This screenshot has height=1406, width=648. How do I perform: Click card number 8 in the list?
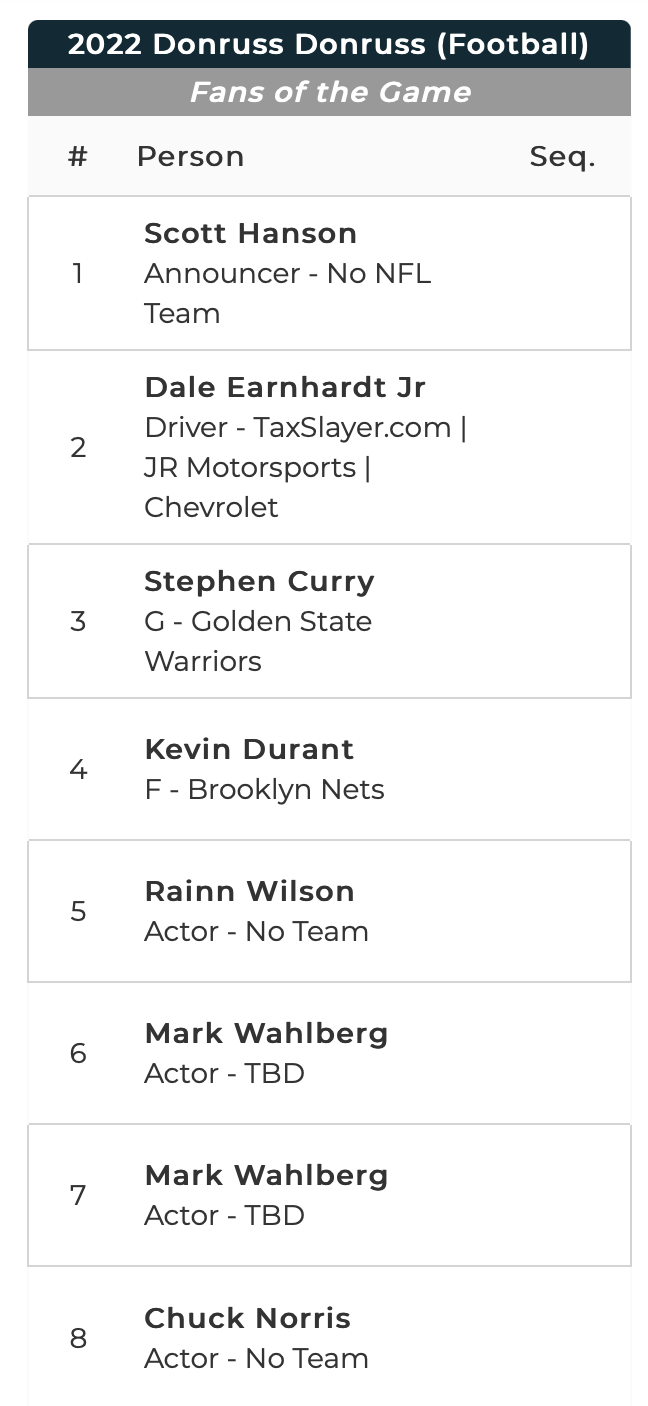pyautogui.click(x=78, y=1338)
